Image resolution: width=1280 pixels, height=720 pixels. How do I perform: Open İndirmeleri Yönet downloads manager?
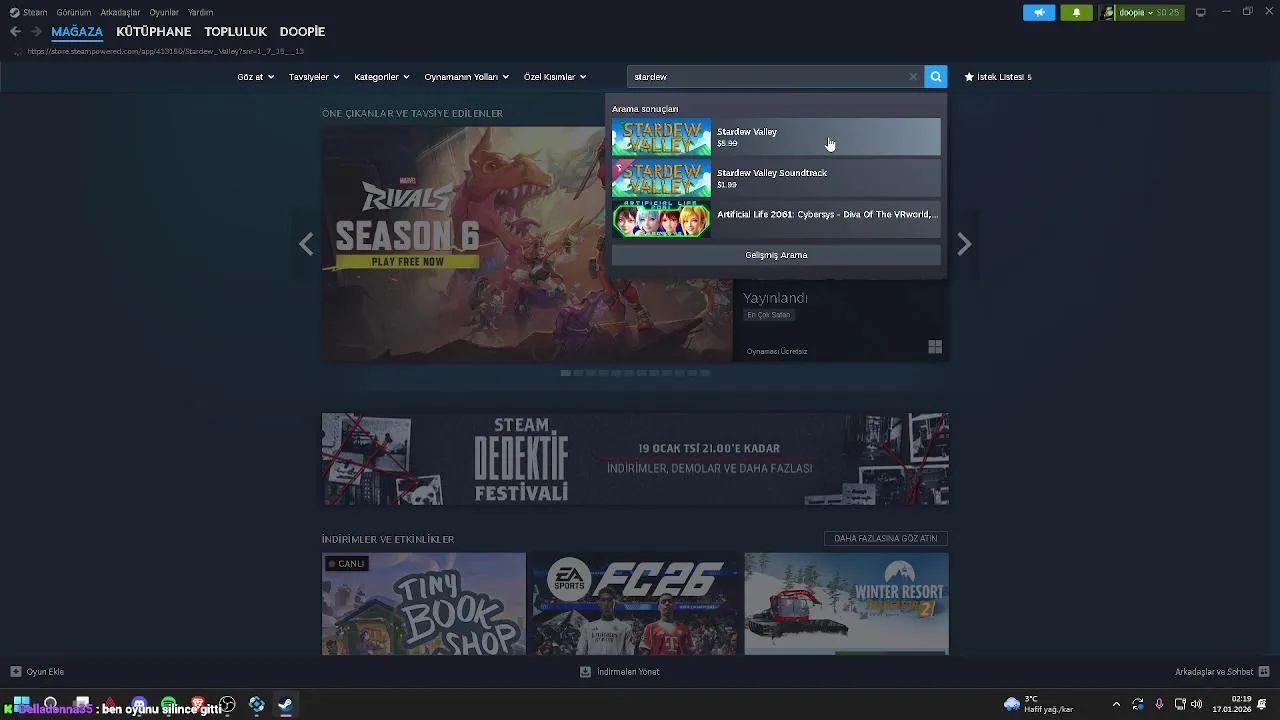(x=620, y=672)
